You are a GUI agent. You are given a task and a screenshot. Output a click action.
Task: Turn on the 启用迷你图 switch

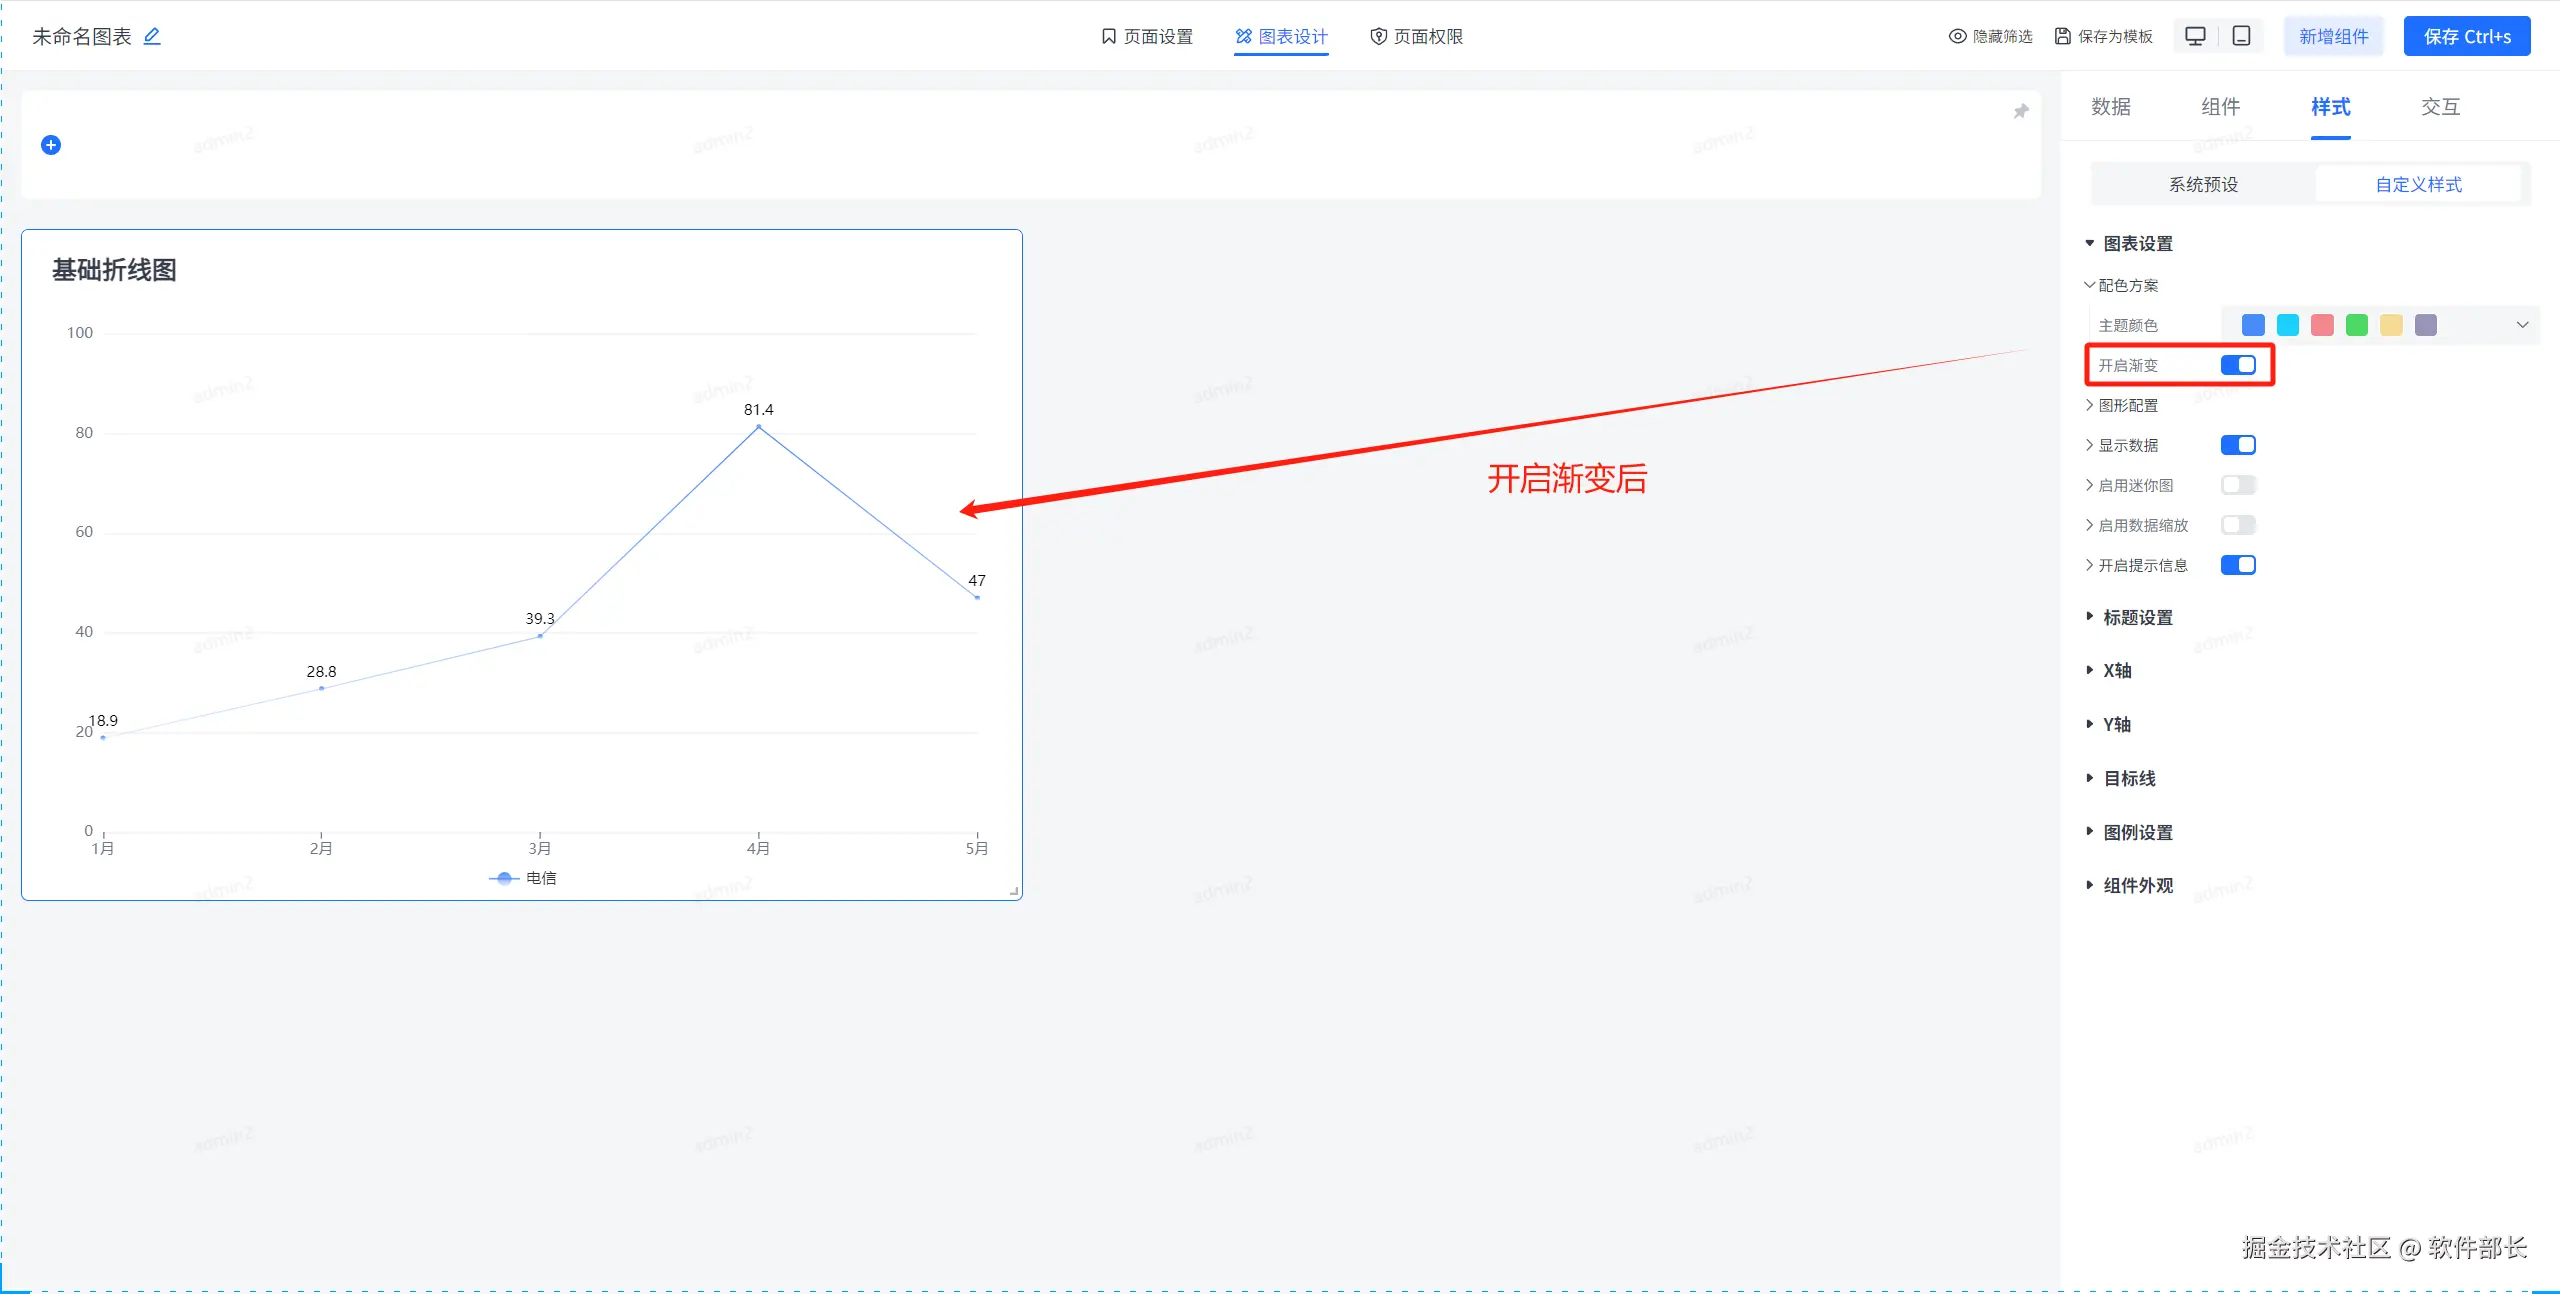[2238, 485]
